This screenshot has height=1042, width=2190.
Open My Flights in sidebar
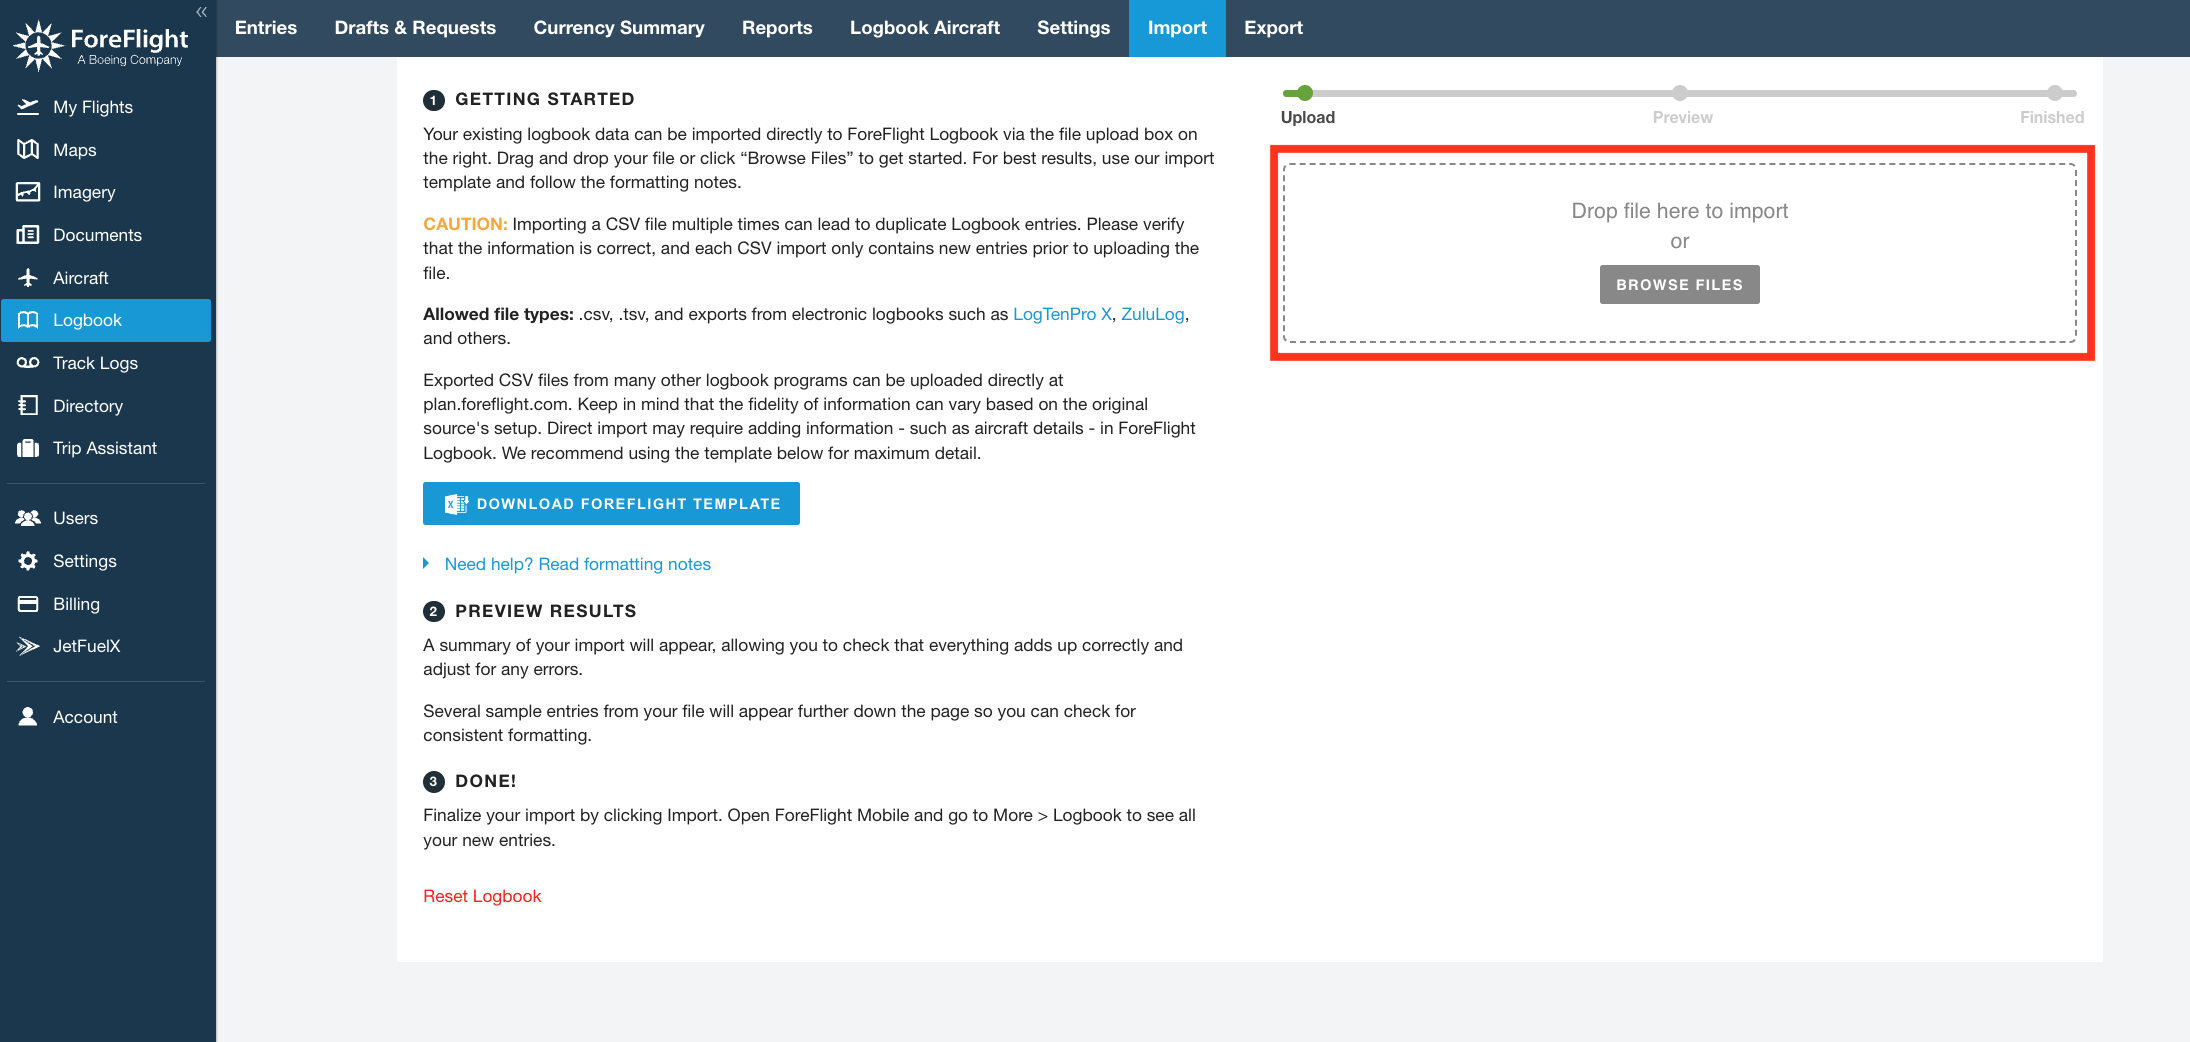tap(106, 107)
